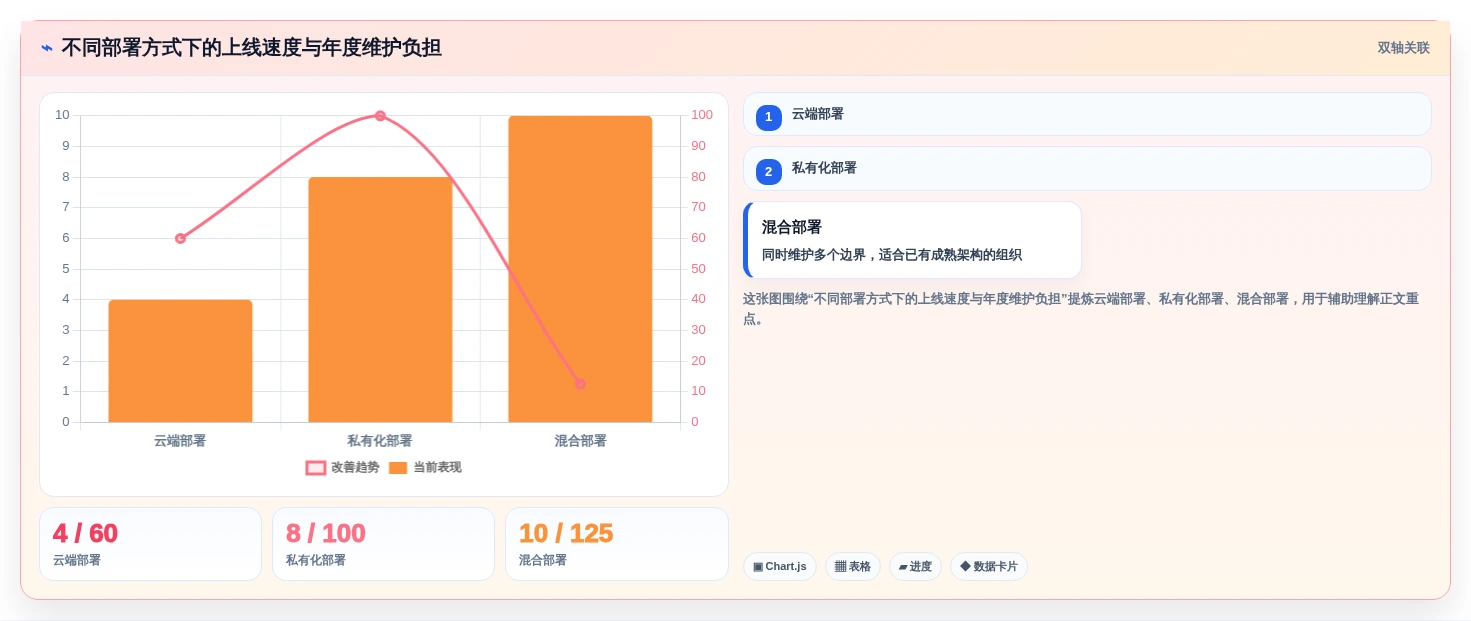Expand the 云端部署 accordion item
Image resolution: width=1471 pixels, height=621 pixels.
[x=1087, y=114]
